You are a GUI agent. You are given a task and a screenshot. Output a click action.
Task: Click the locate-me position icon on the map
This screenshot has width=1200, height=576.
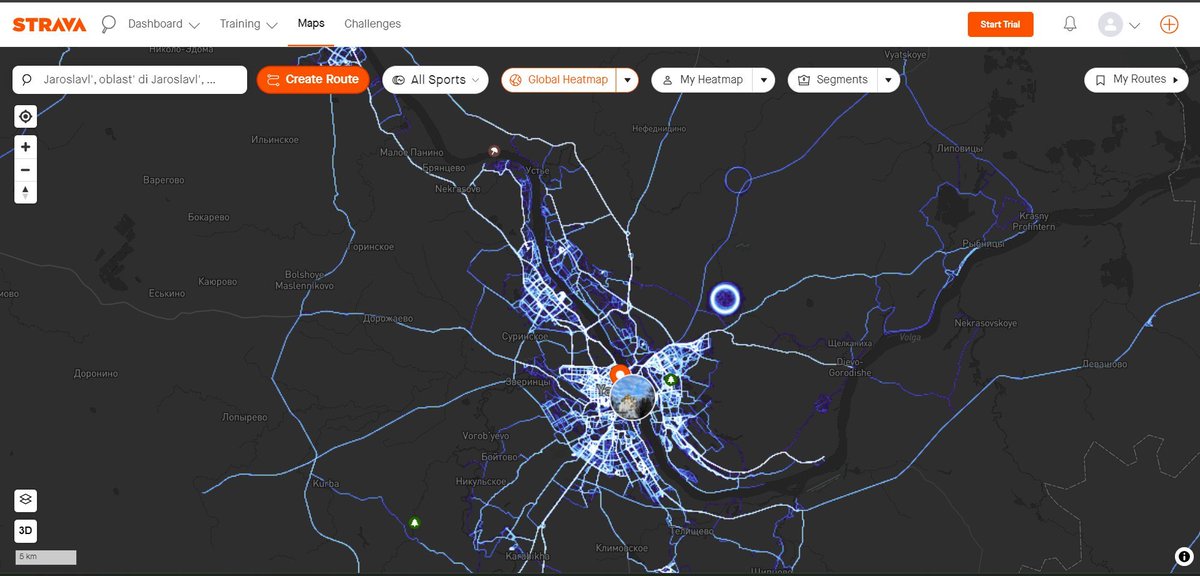coord(24,116)
